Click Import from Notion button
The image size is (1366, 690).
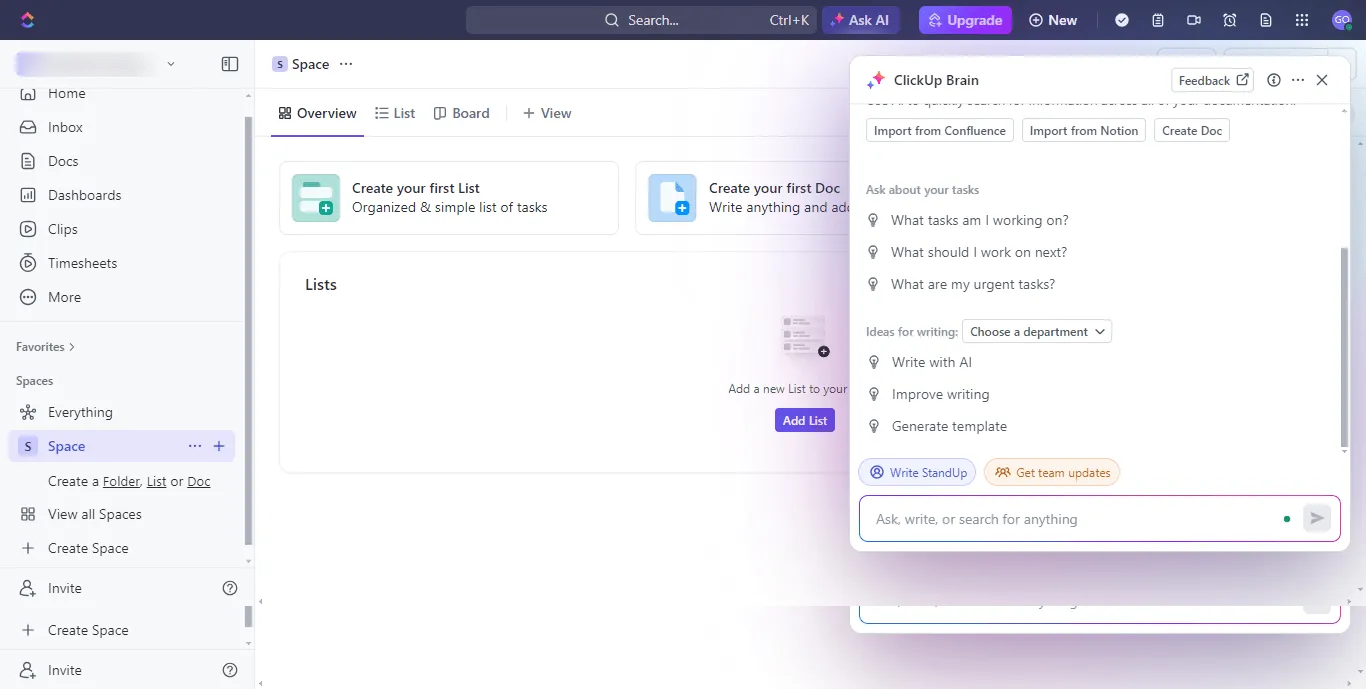pyautogui.click(x=1084, y=130)
